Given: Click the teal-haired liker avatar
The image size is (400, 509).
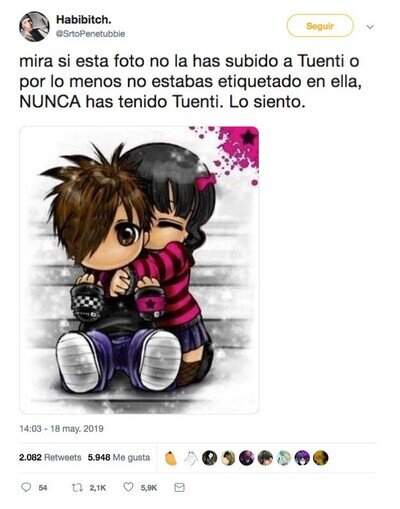Looking at the screenshot, I should pyautogui.click(x=284, y=458).
